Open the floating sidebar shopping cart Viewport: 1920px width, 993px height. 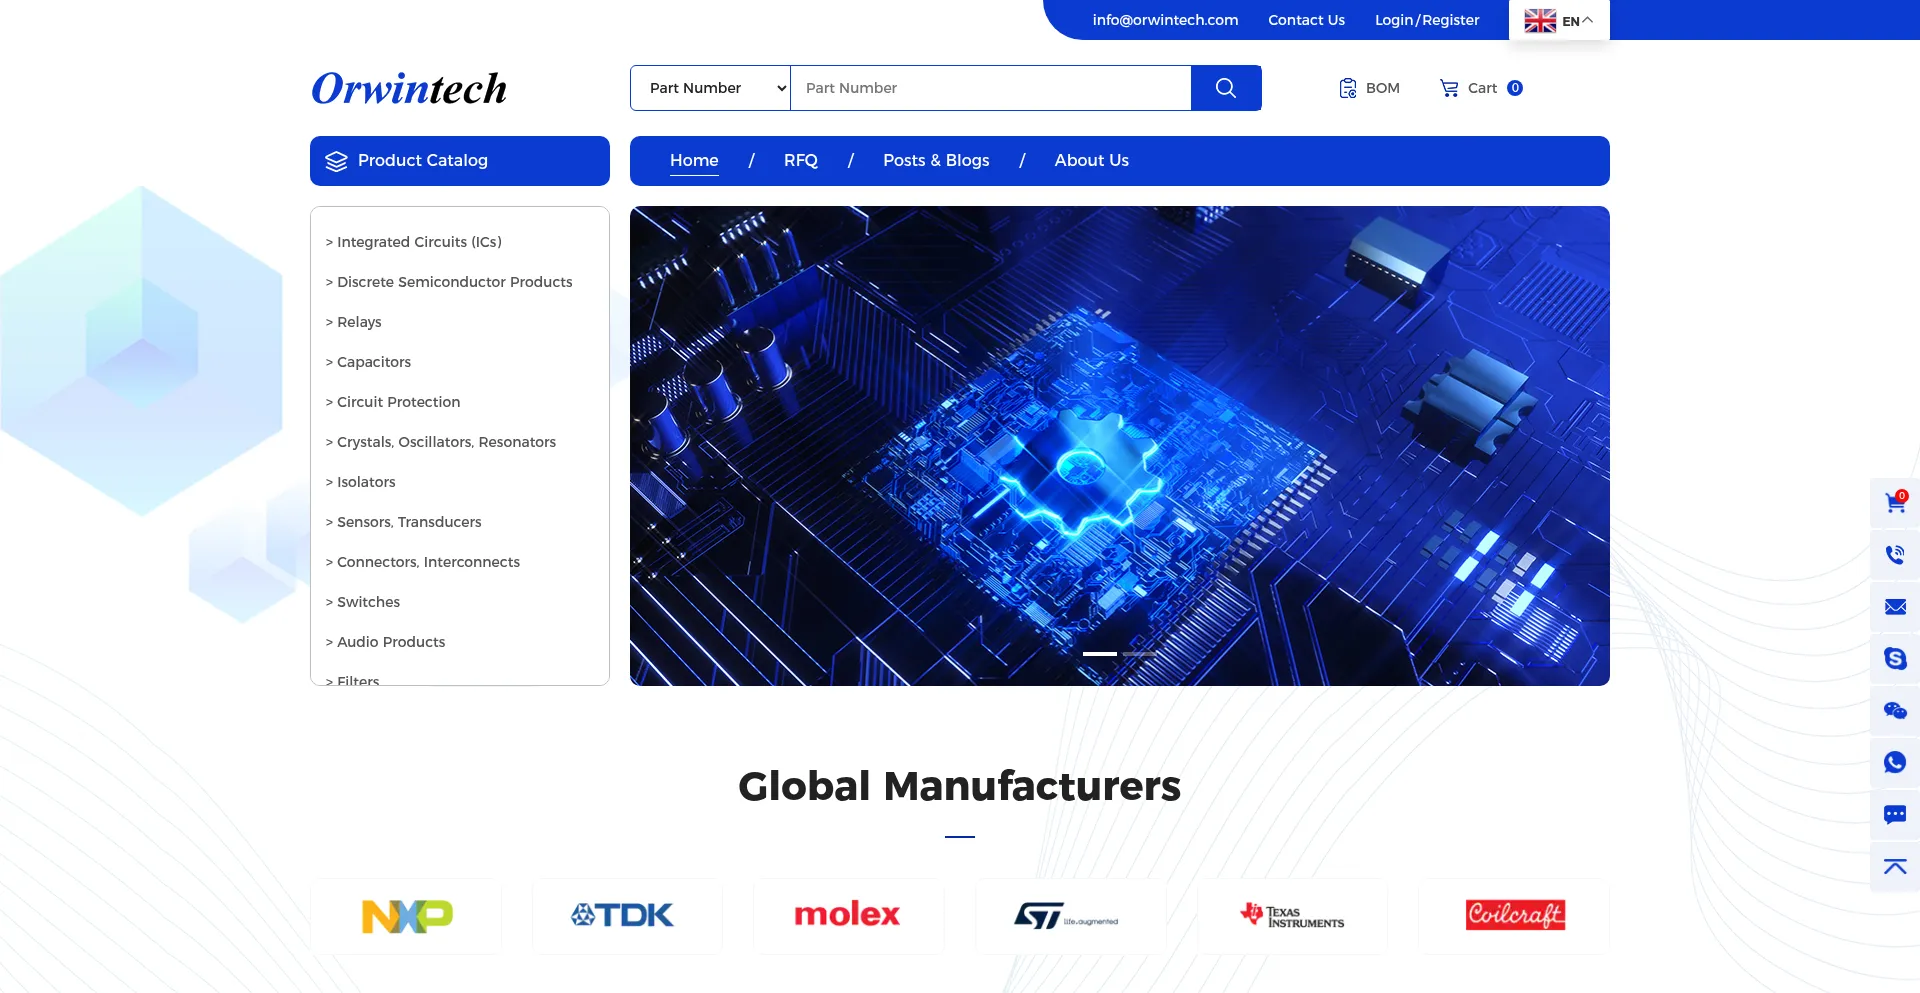[1895, 502]
